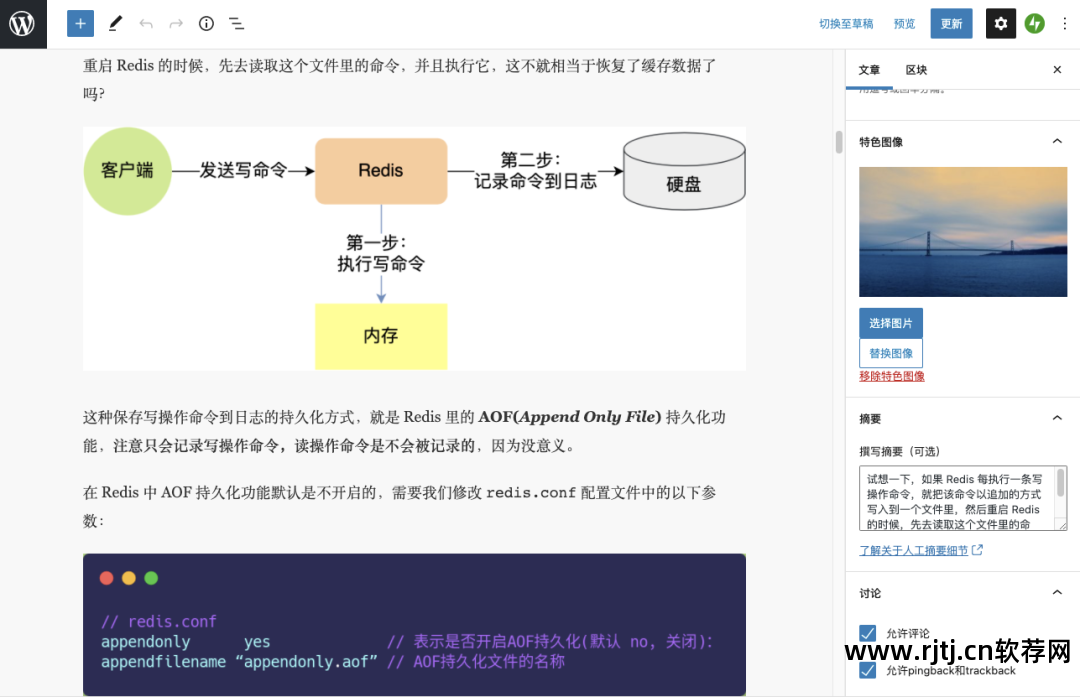Click the 特色图像 panel heading
Image resolution: width=1080 pixels, height=697 pixels.
point(880,142)
